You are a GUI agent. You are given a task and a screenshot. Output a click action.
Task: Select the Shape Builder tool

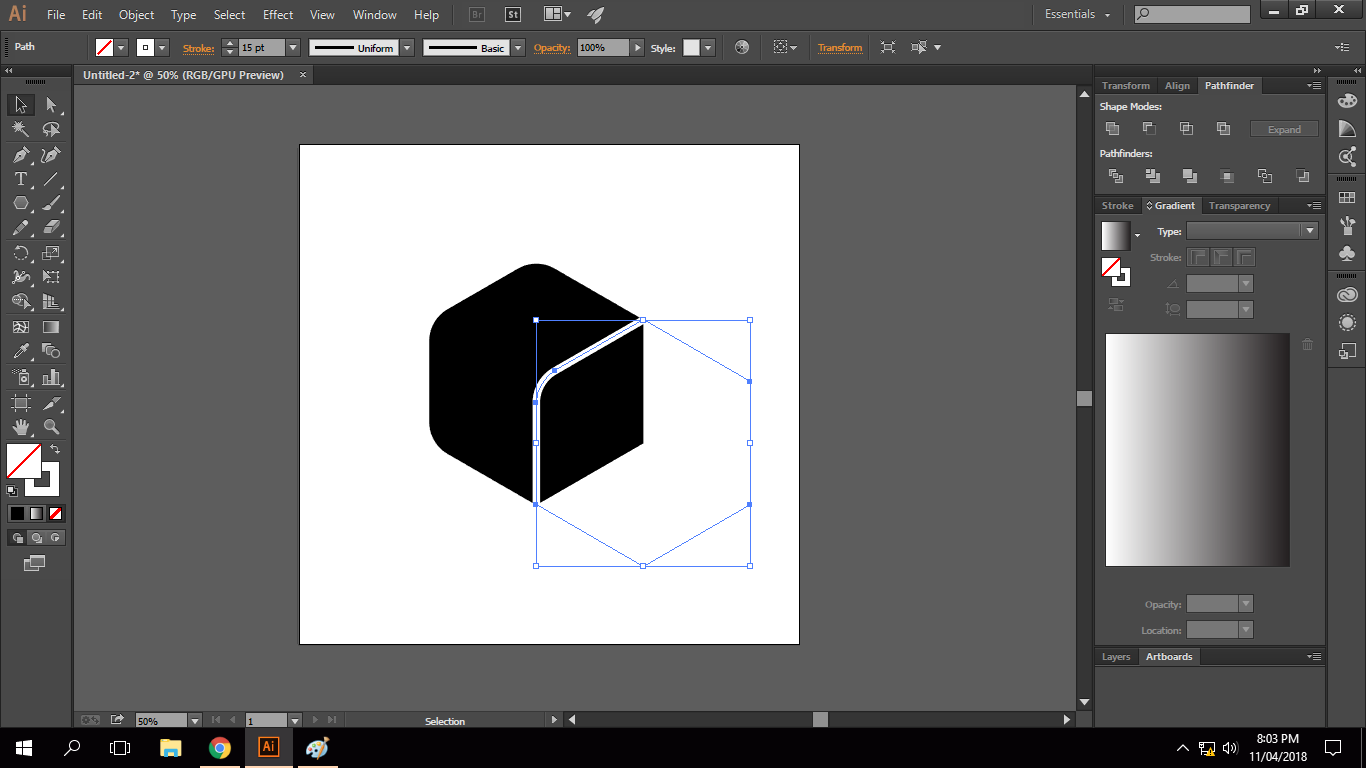tap(20, 302)
